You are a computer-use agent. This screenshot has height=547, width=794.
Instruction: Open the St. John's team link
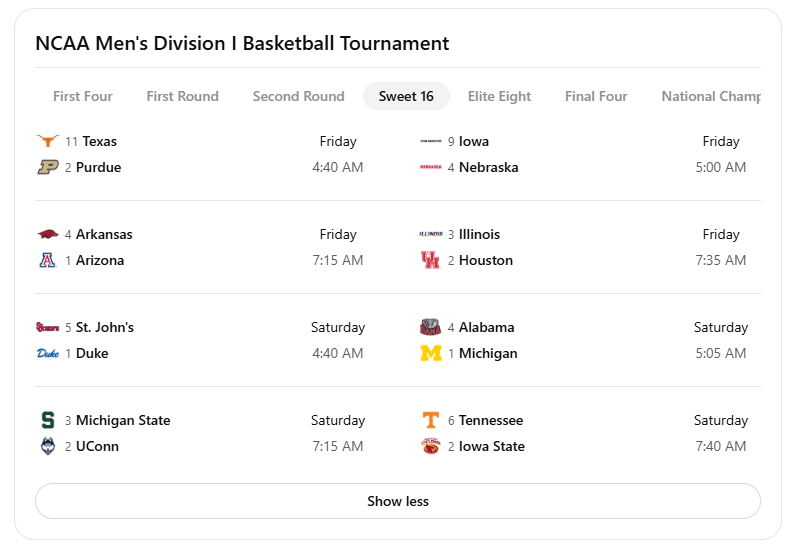tap(104, 327)
